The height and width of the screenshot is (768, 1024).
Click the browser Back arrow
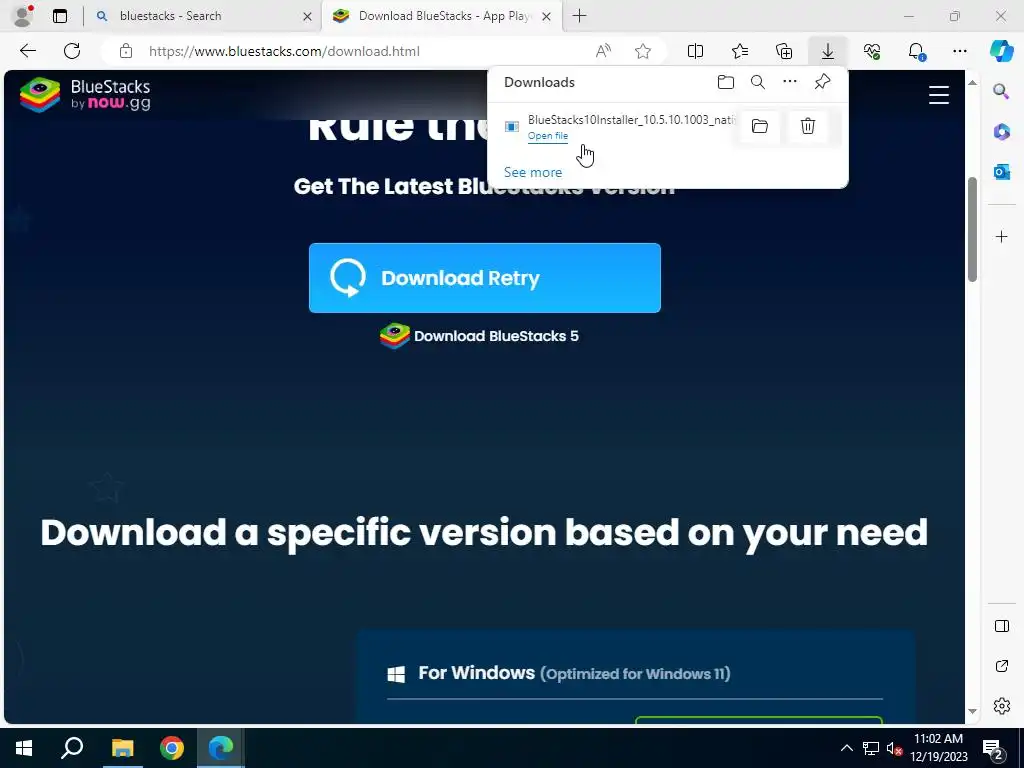[27, 51]
